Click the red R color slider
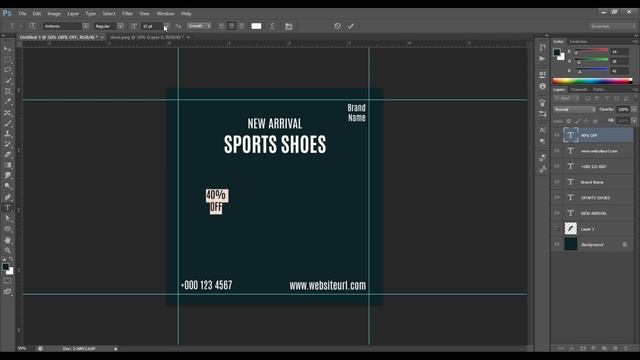Image resolution: width=640 pixels, height=360 pixels. tap(591, 51)
